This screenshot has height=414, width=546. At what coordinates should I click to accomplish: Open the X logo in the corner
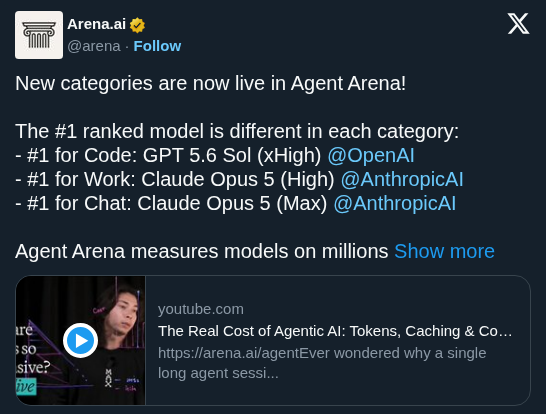pos(518,24)
